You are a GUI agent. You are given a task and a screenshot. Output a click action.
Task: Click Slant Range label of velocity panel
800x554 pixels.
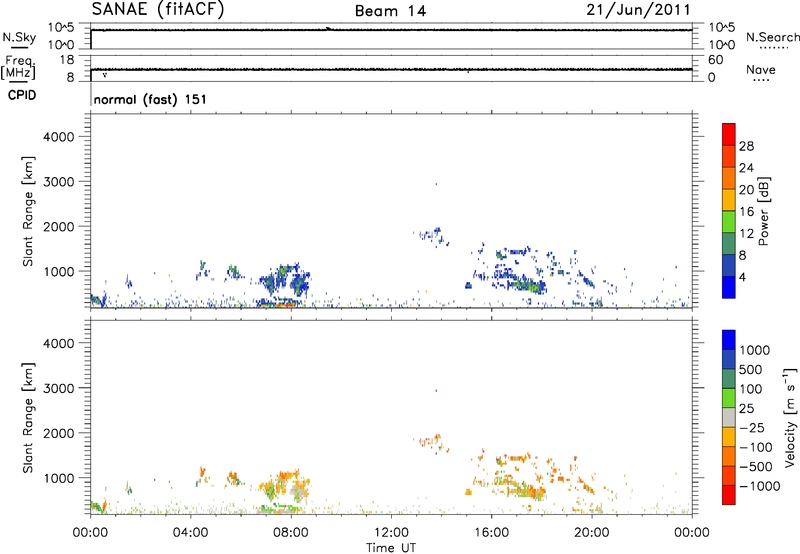tap(28, 418)
